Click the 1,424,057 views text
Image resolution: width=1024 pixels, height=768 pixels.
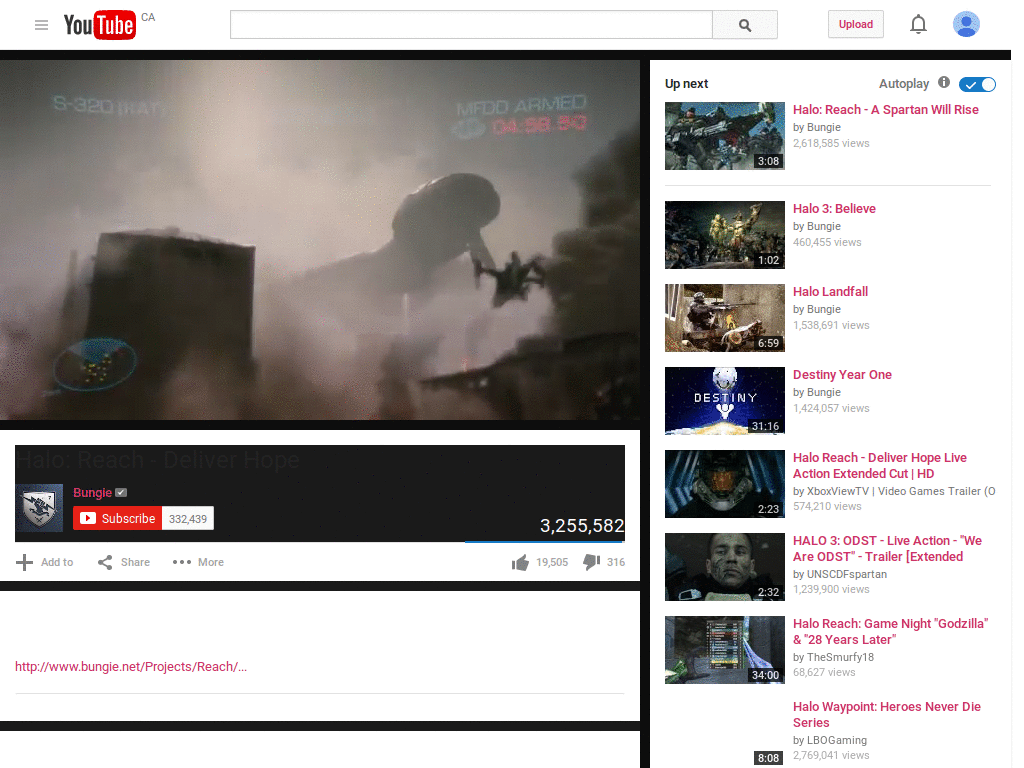click(x=831, y=408)
